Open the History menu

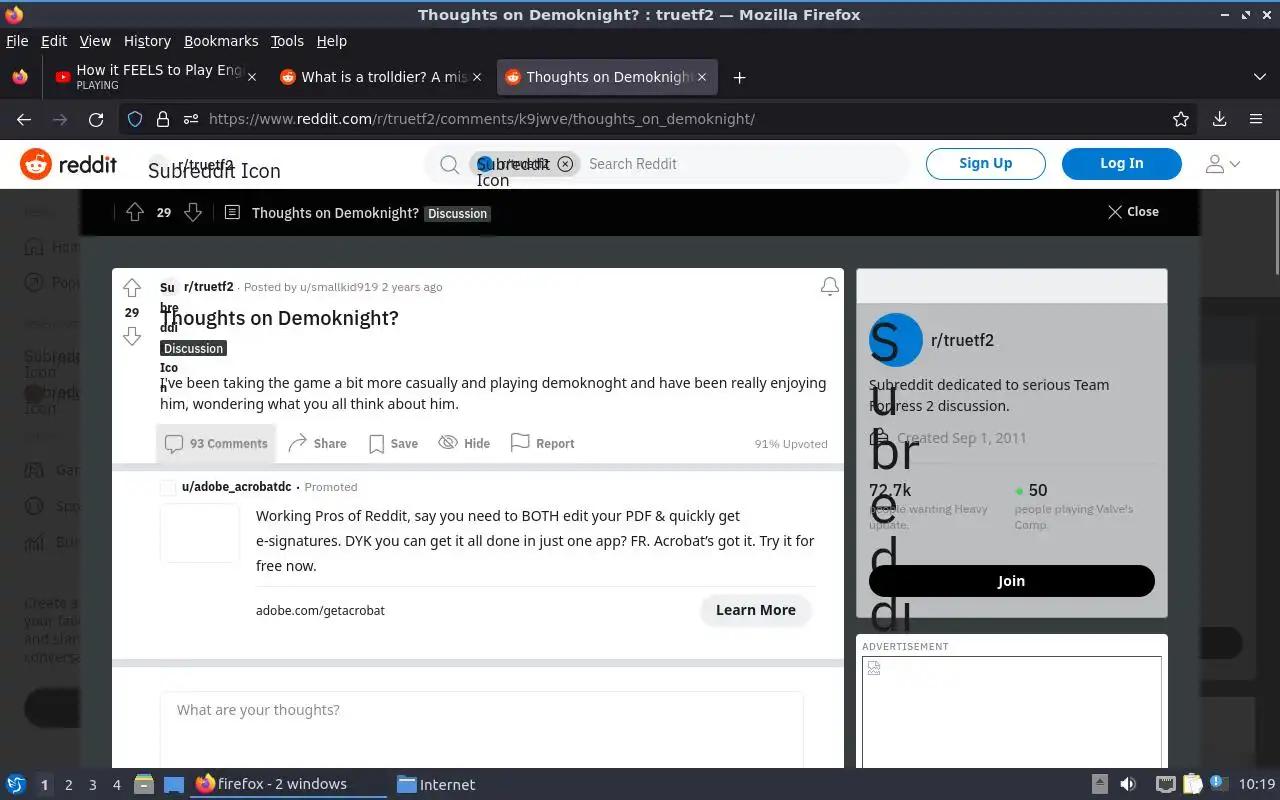[147, 41]
